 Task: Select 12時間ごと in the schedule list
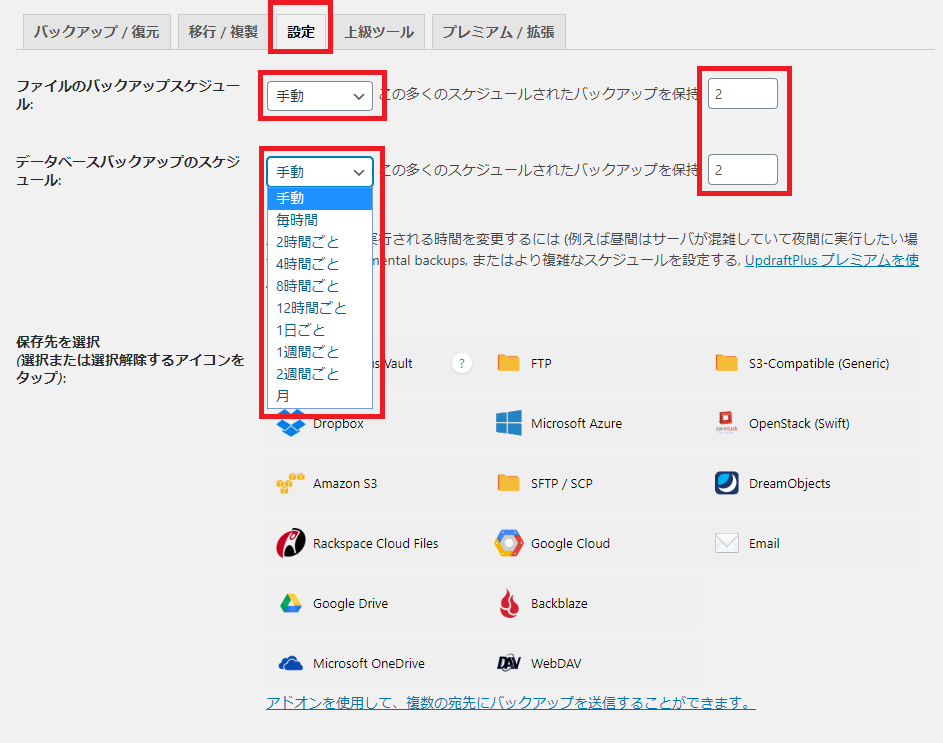click(320, 308)
